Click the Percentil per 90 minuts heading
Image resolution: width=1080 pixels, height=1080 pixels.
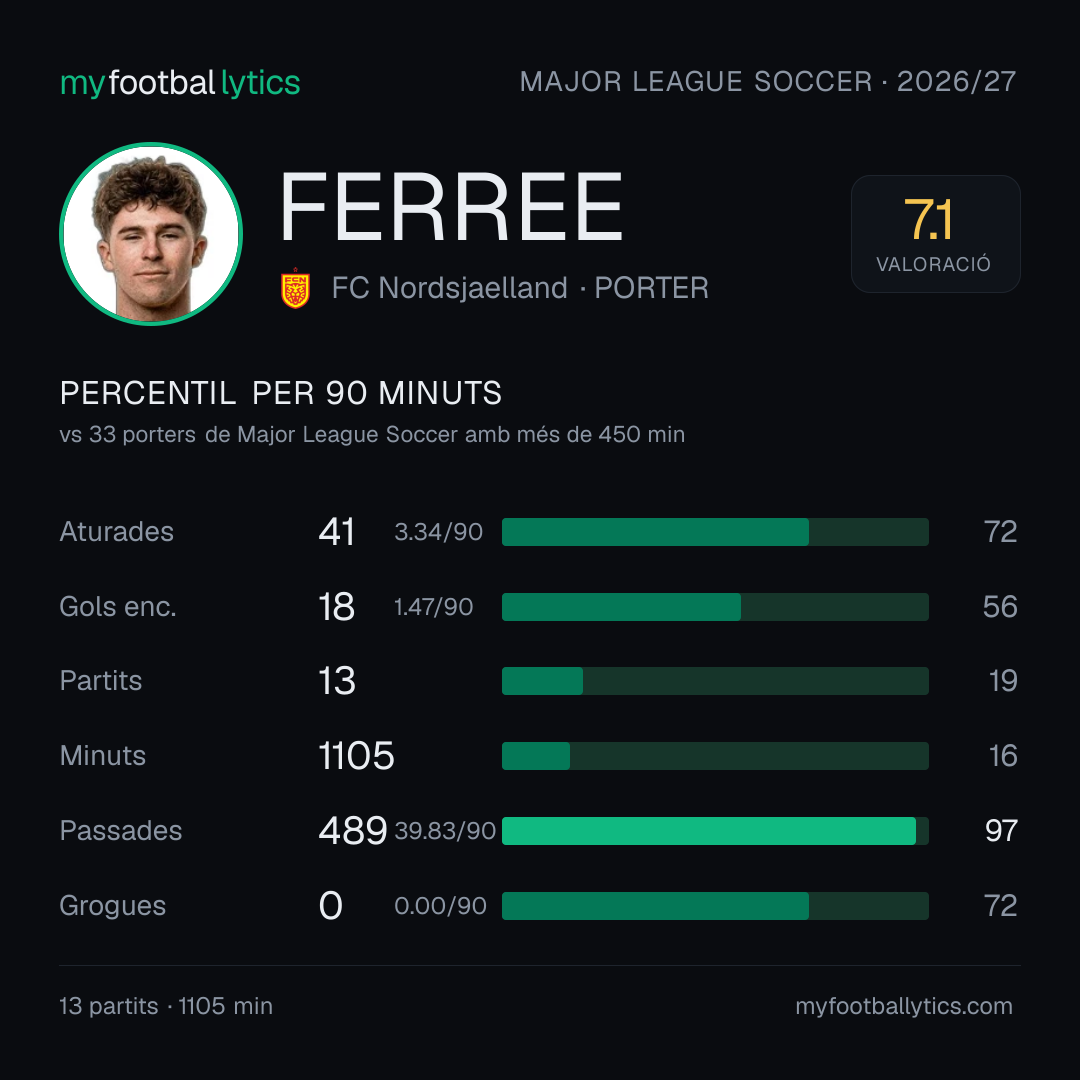[x=280, y=393]
